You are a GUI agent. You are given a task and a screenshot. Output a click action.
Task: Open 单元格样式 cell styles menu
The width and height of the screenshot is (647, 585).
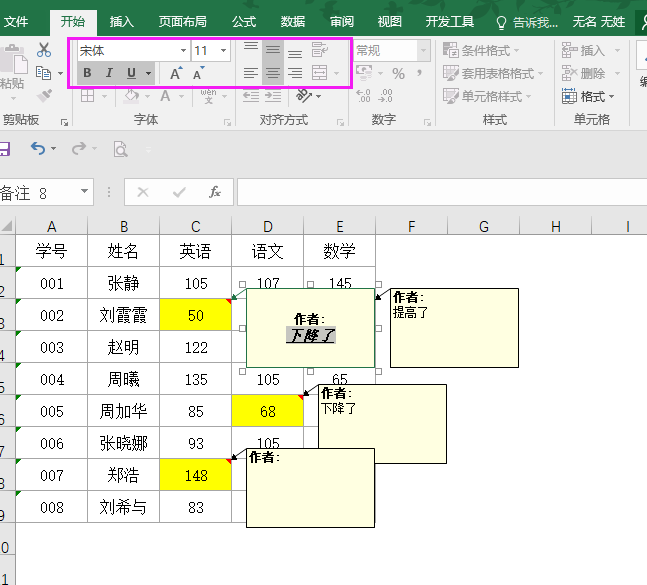click(487, 97)
